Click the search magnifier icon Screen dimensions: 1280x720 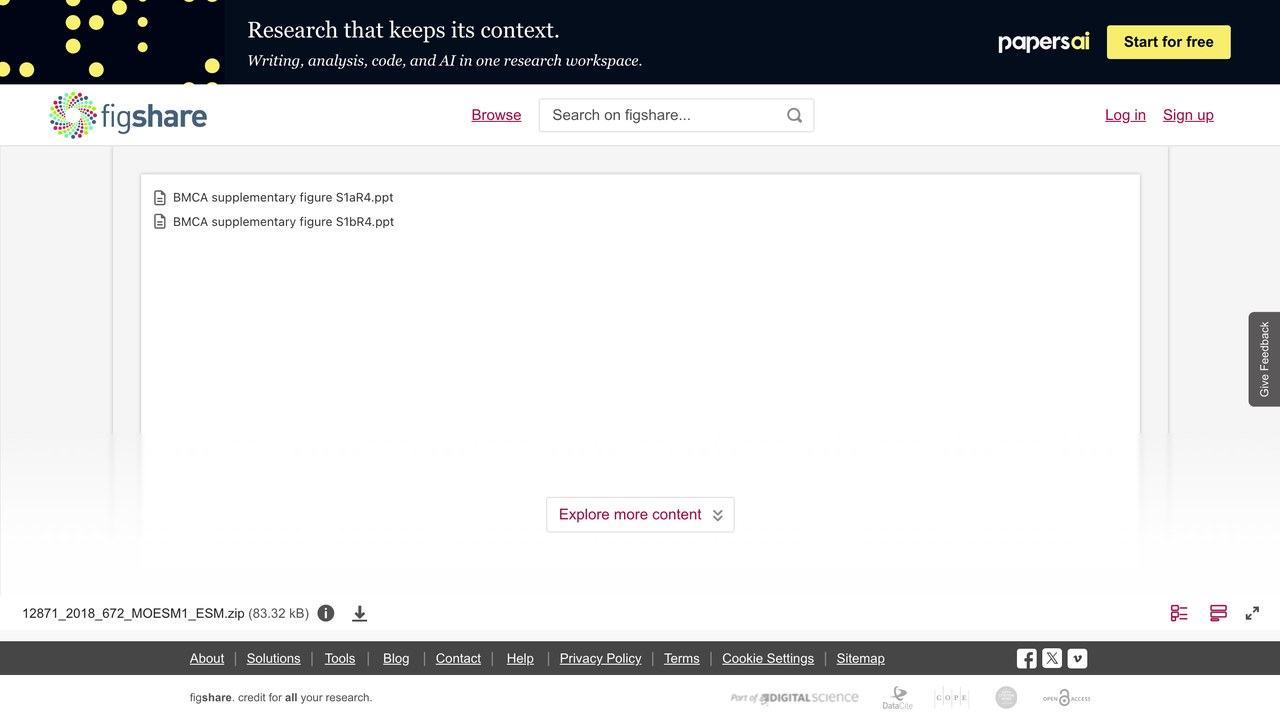[x=794, y=115]
